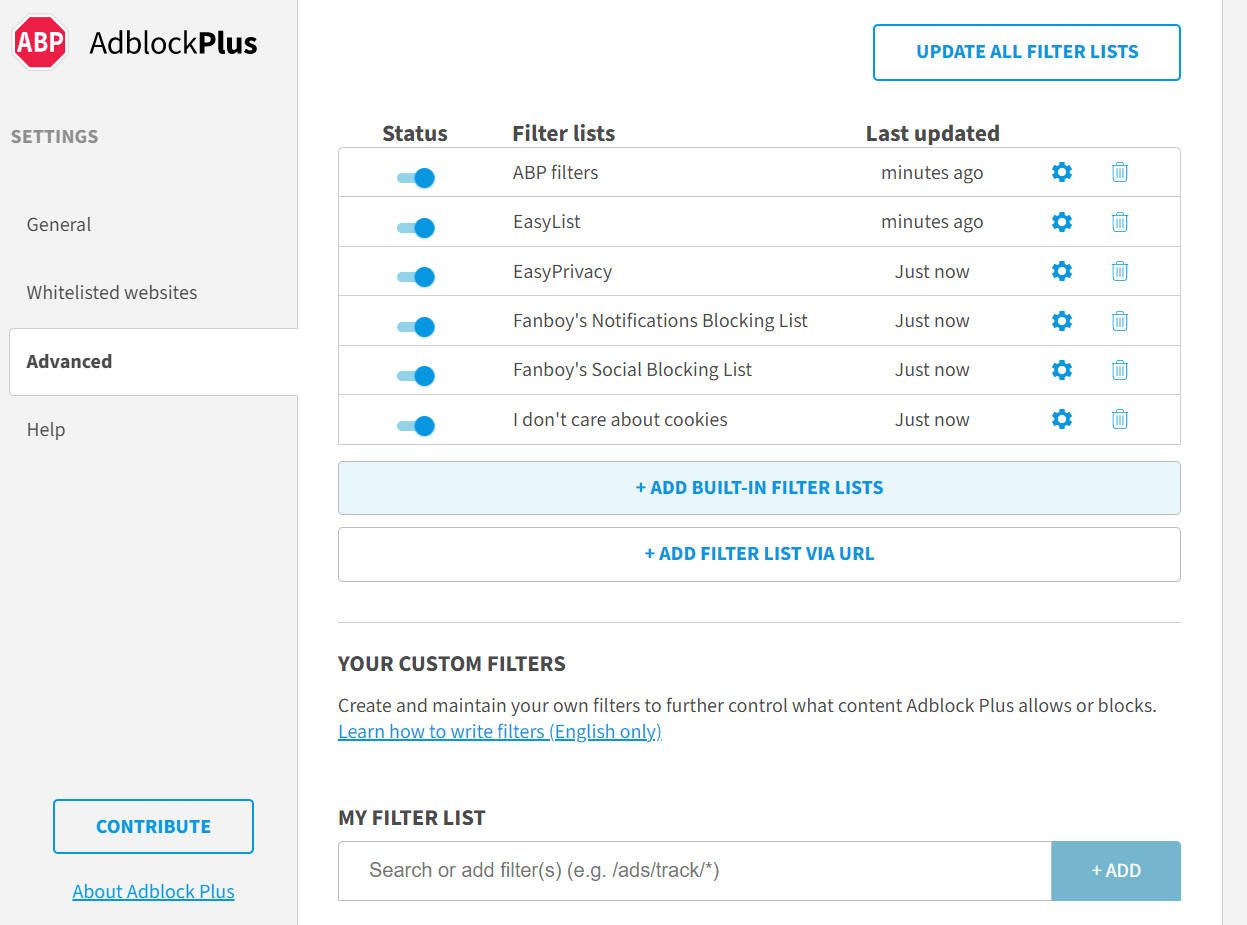This screenshot has width=1247, height=925.
Task: Open gear for Fanboy's Notifications Blocking List
Action: pyautogui.click(x=1061, y=320)
